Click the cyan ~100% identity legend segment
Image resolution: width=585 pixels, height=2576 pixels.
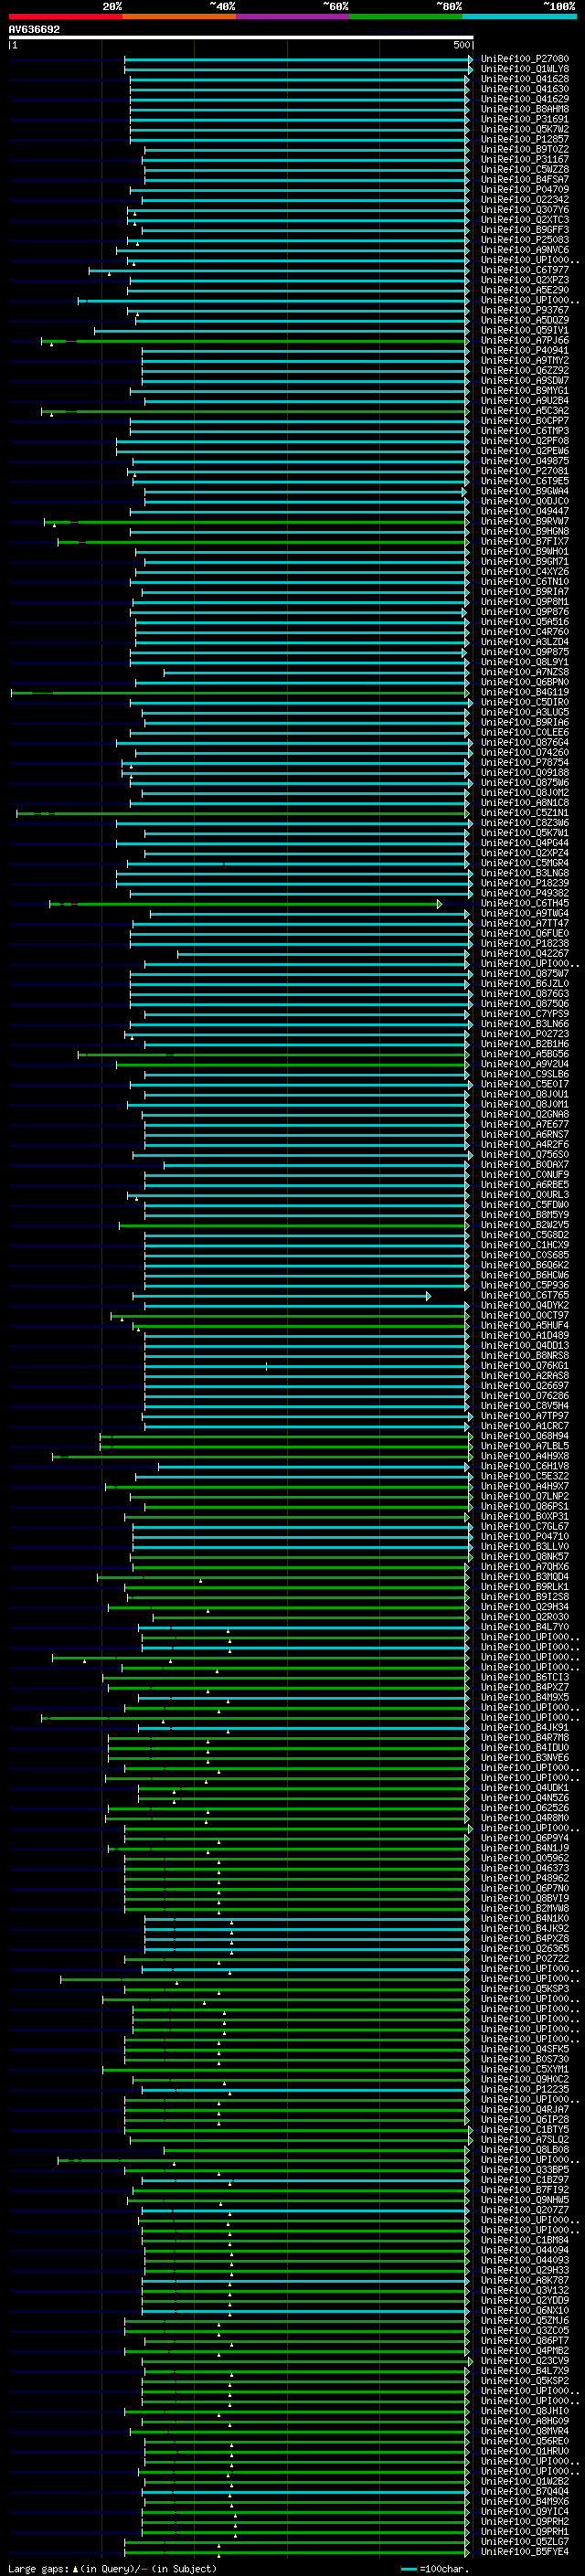(519, 16)
